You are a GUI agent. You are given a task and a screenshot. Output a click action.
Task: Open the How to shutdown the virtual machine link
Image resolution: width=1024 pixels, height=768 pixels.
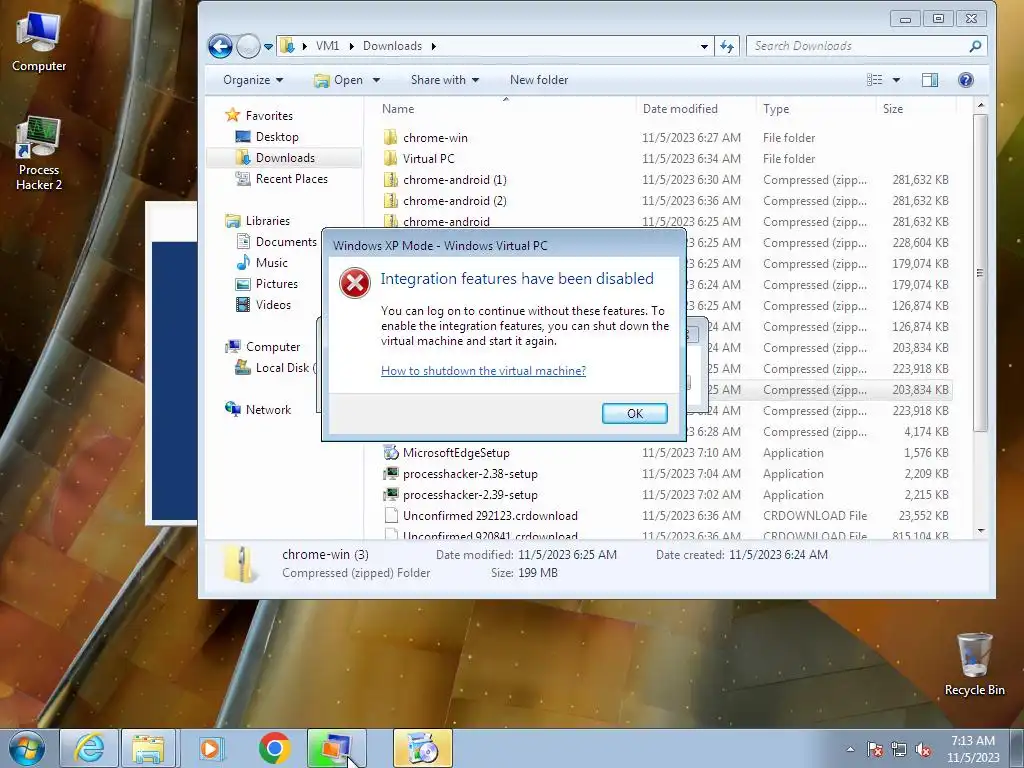(x=483, y=370)
